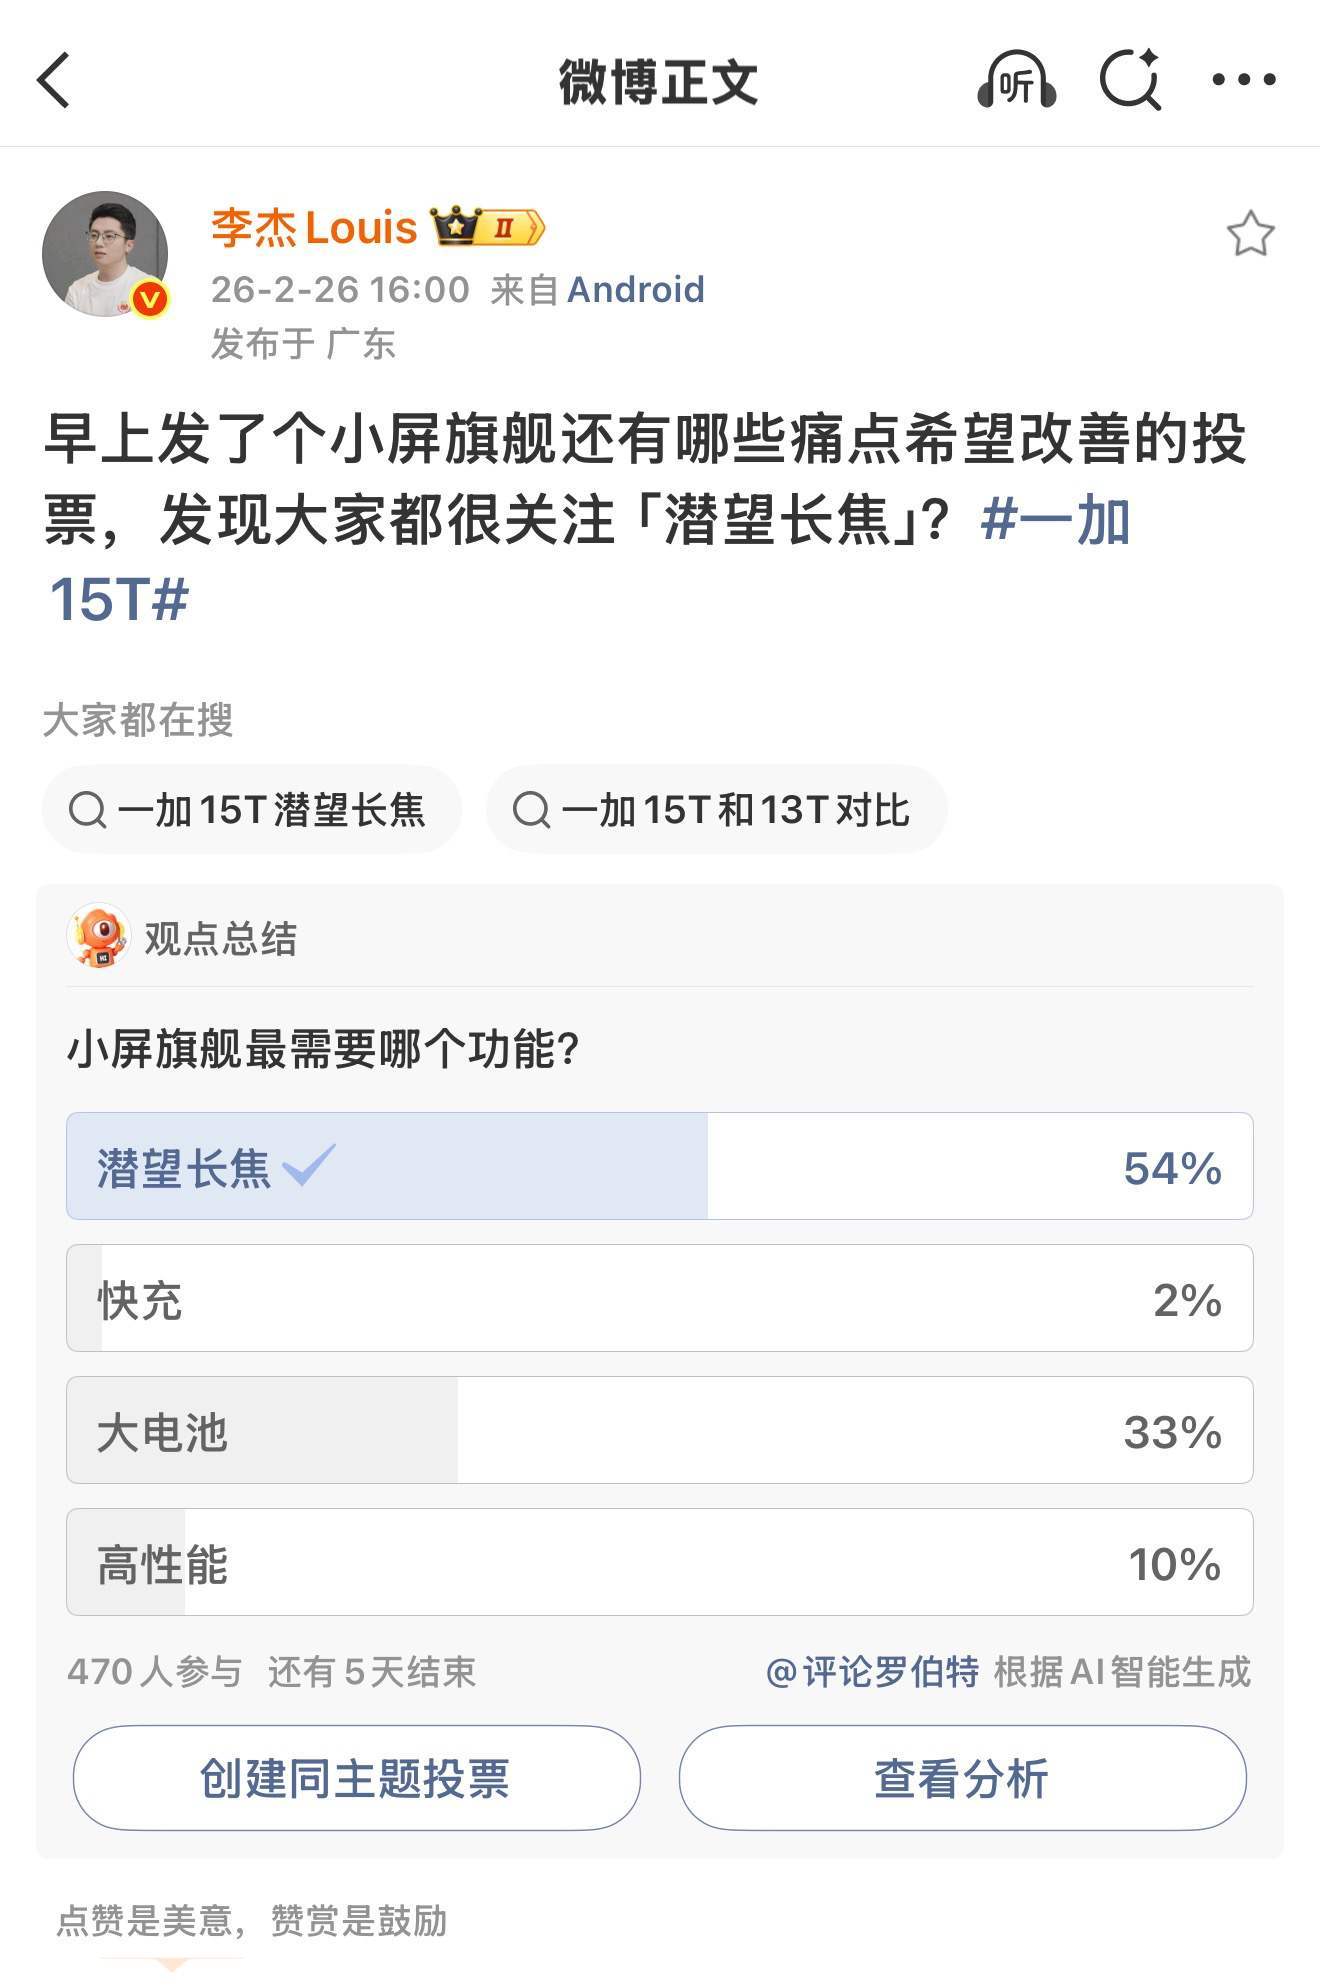
Task: Tap the AI search sparkle icon
Action: pyautogui.click(x=1130, y=80)
